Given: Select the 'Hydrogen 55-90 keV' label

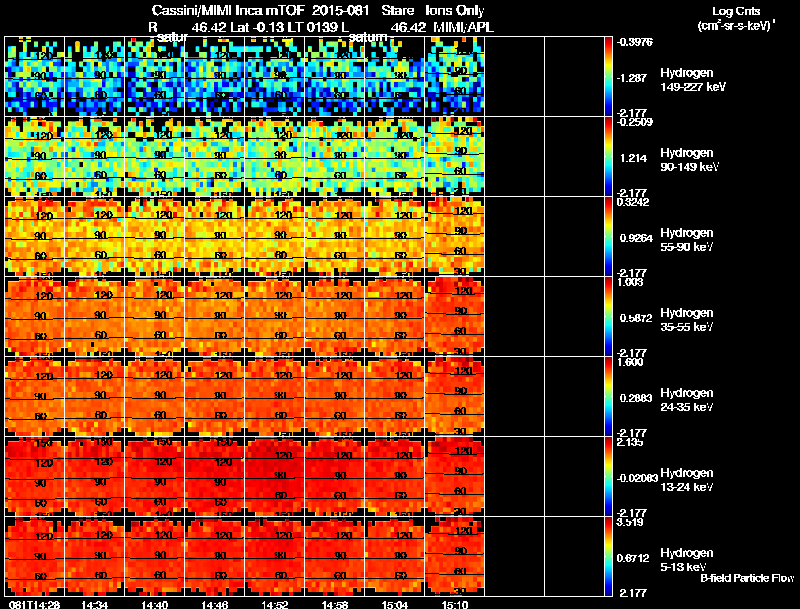Looking at the screenshot, I should click(687, 240).
